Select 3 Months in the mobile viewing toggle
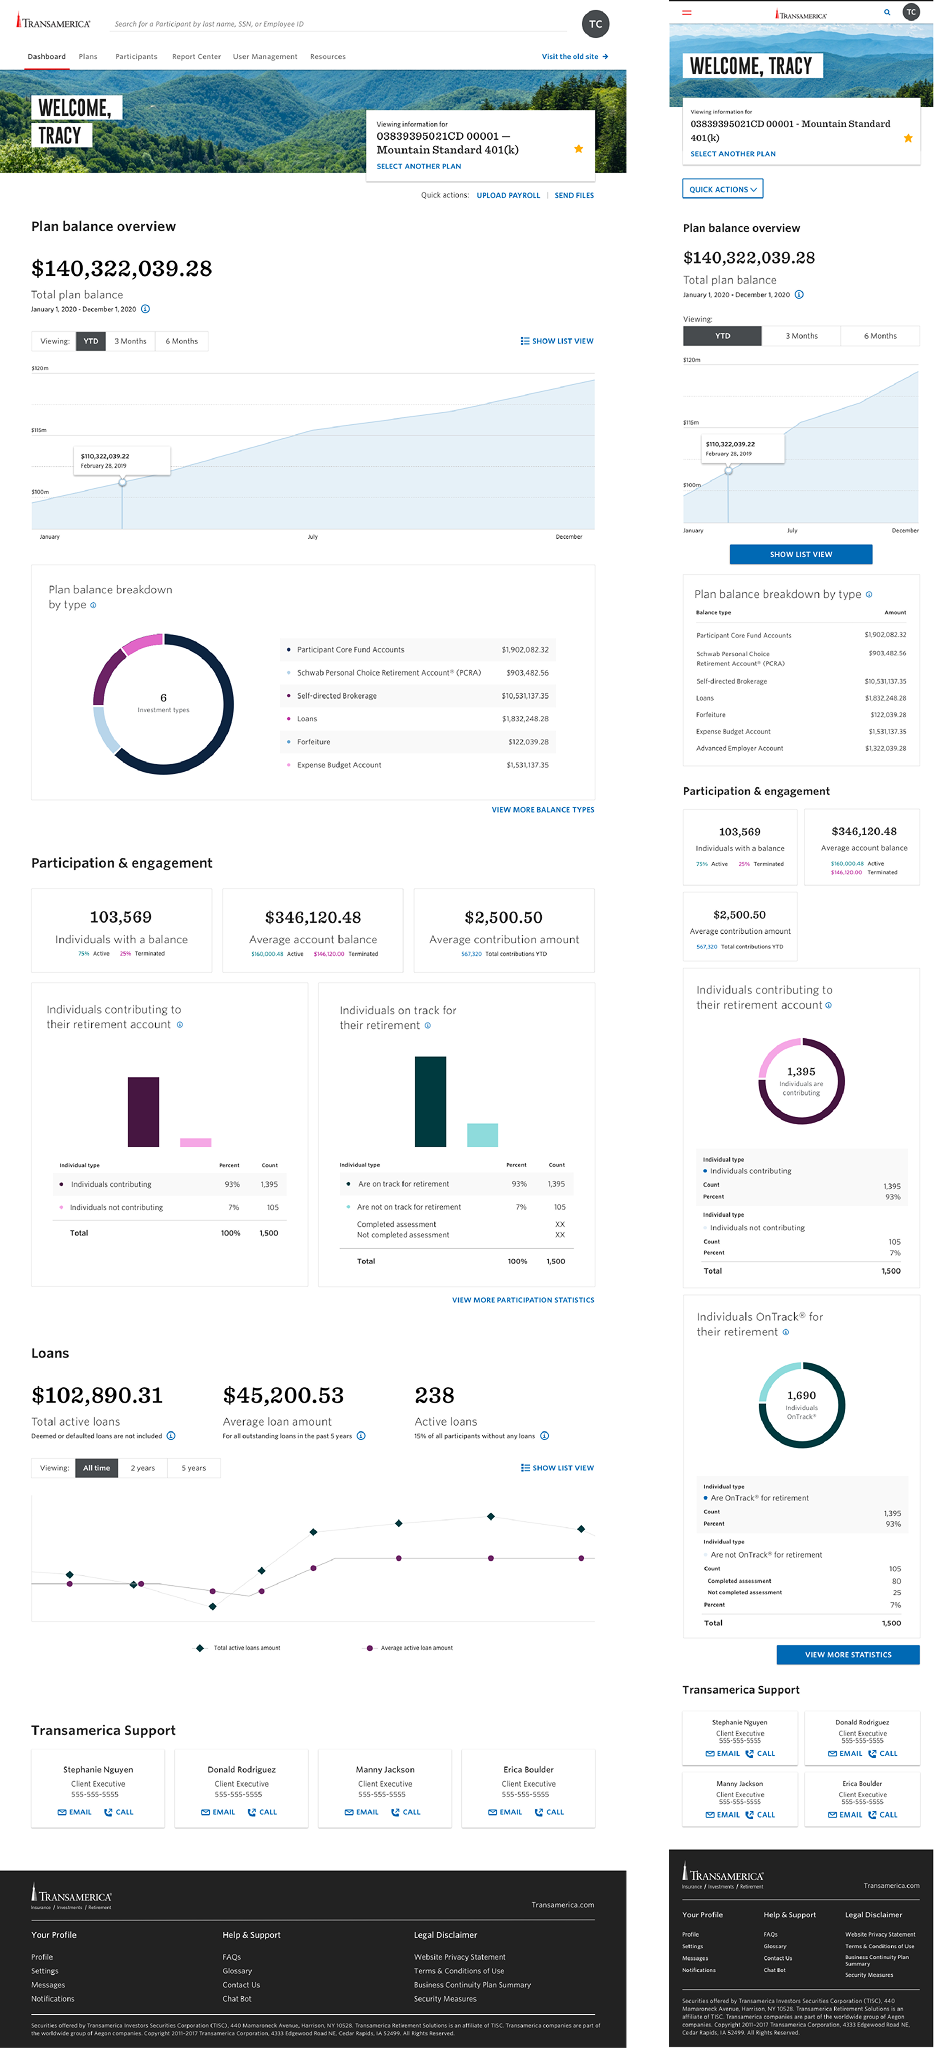The image size is (934, 2048). click(x=801, y=336)
